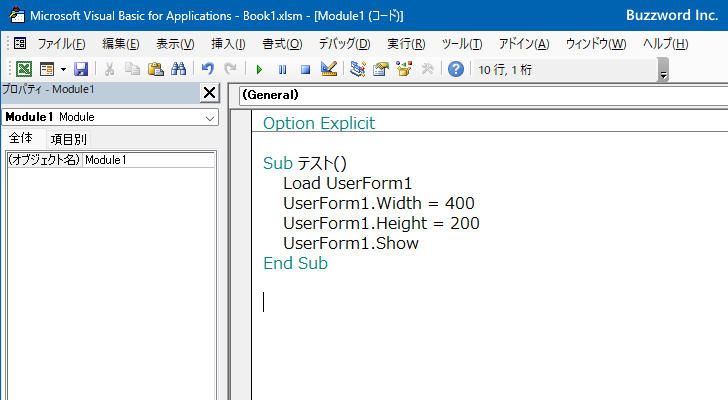Screen dimensions: 728x400
Task: Click the 10 行, 1 桁 cursor position indicator
Action: [505, 70]
